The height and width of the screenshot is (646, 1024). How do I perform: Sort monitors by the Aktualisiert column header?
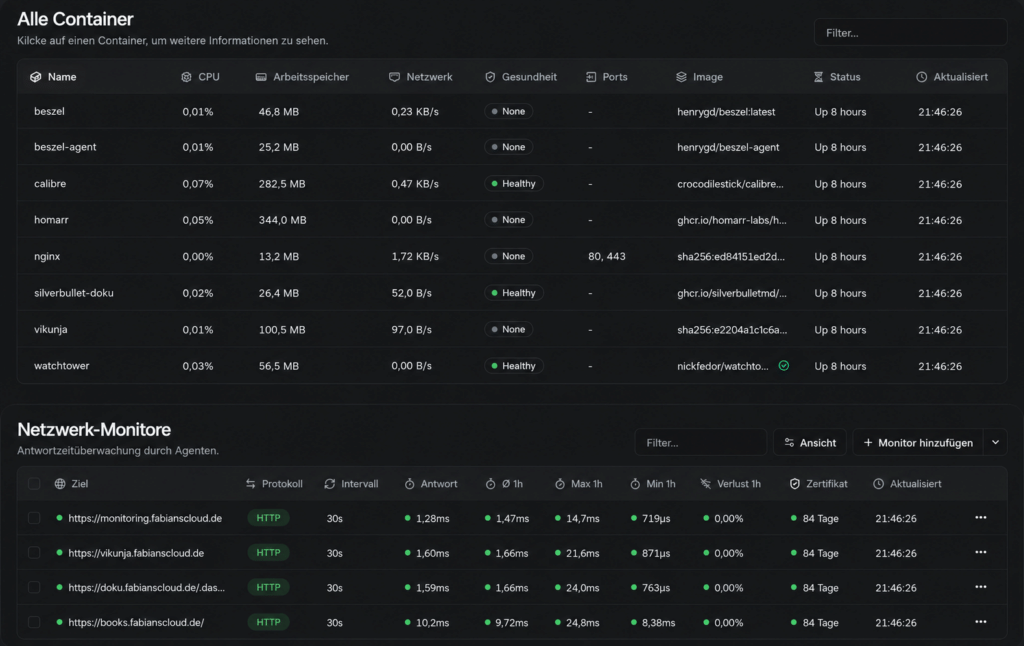pos(907,484)
